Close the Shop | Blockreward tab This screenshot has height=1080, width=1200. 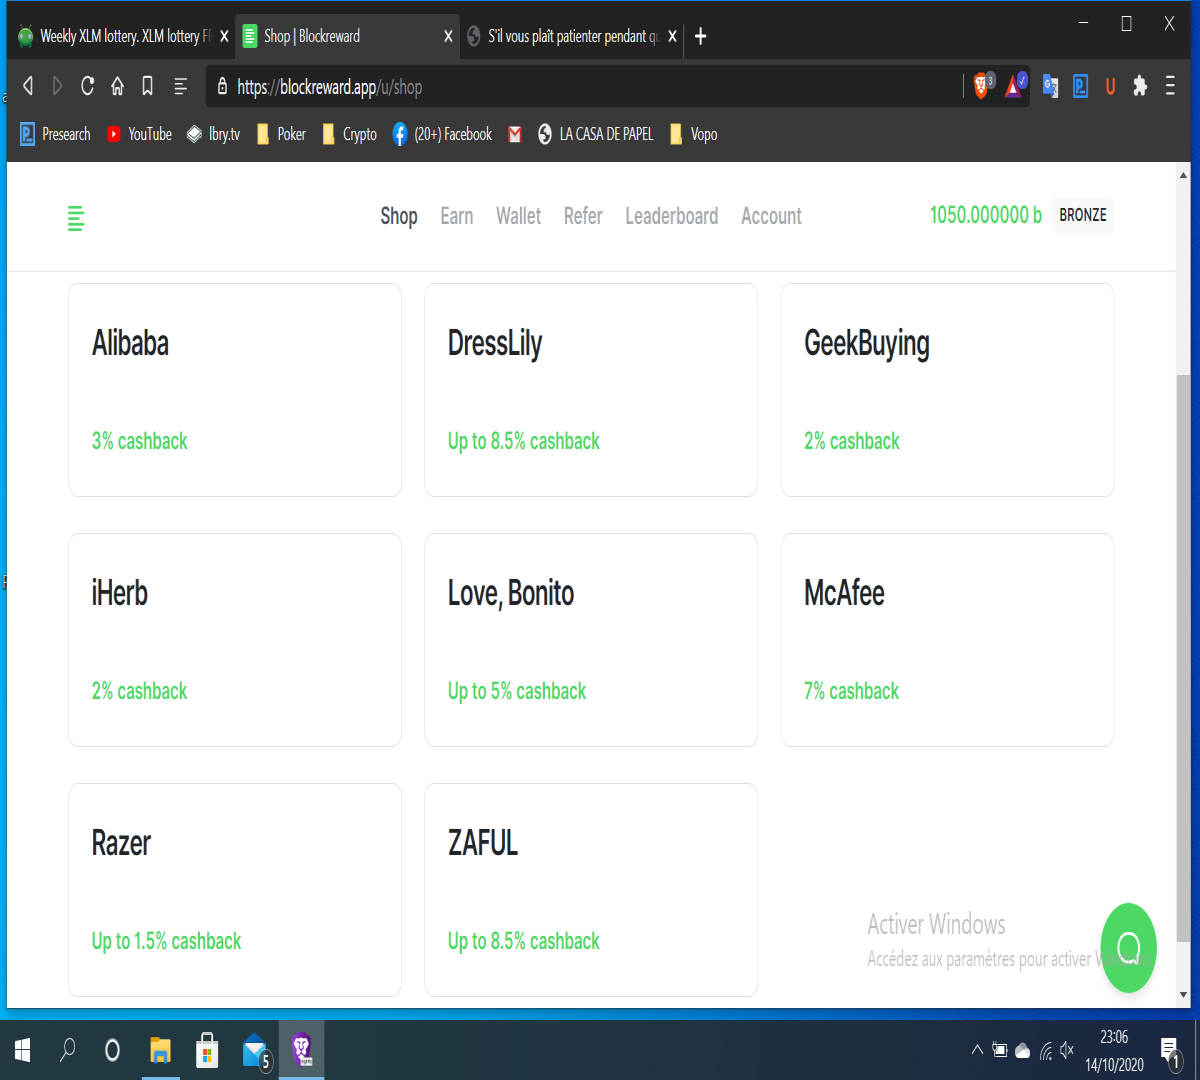[x=448, y=36]
